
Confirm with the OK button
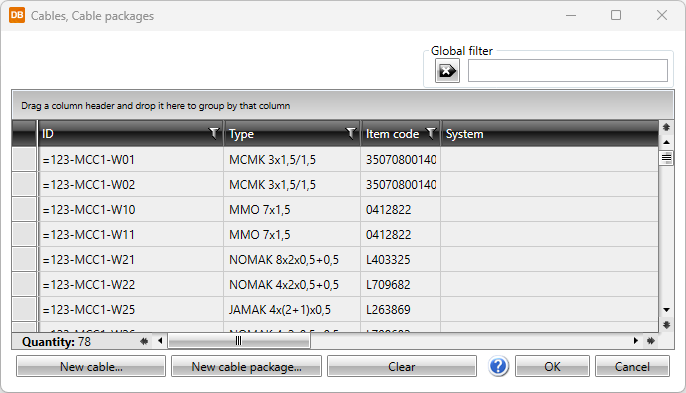click(x=552, y=366)
